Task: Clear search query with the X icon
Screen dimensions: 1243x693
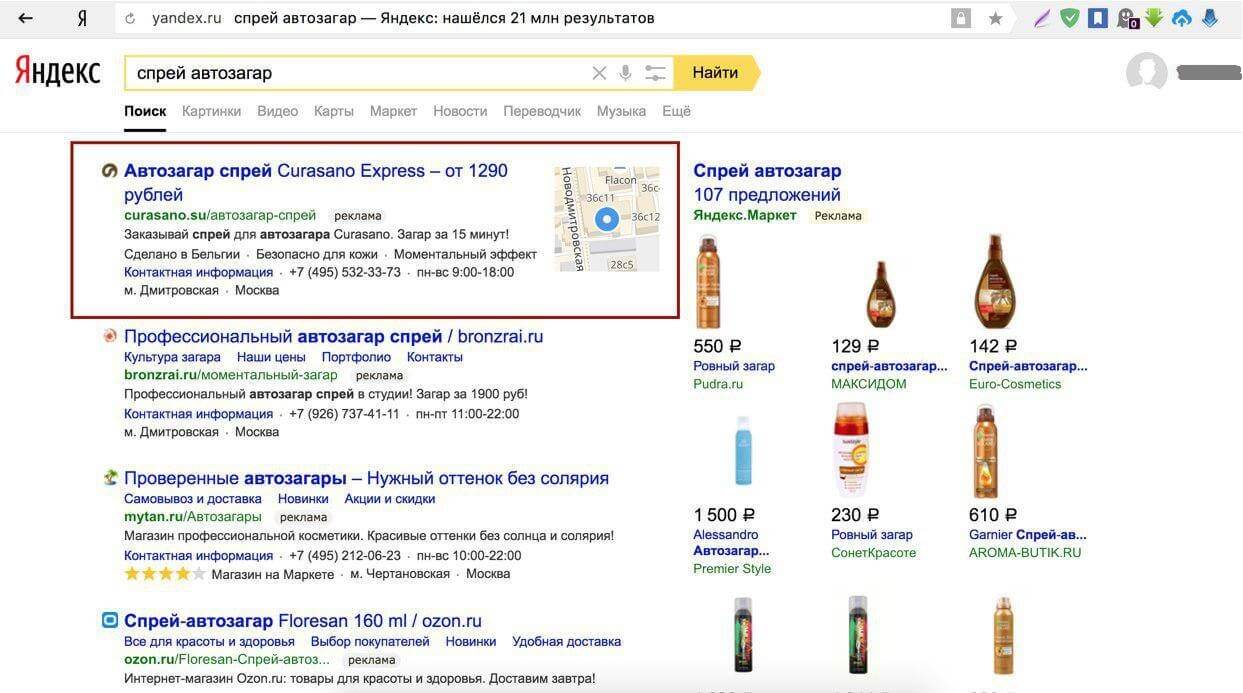Action: (599, 73)
